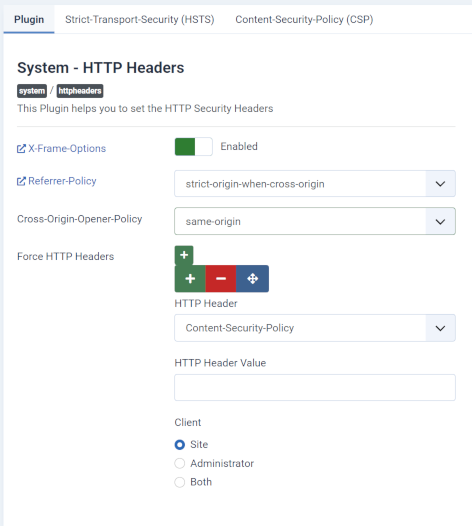Toggle the X-Frame-Options Enabled switch

194,147
